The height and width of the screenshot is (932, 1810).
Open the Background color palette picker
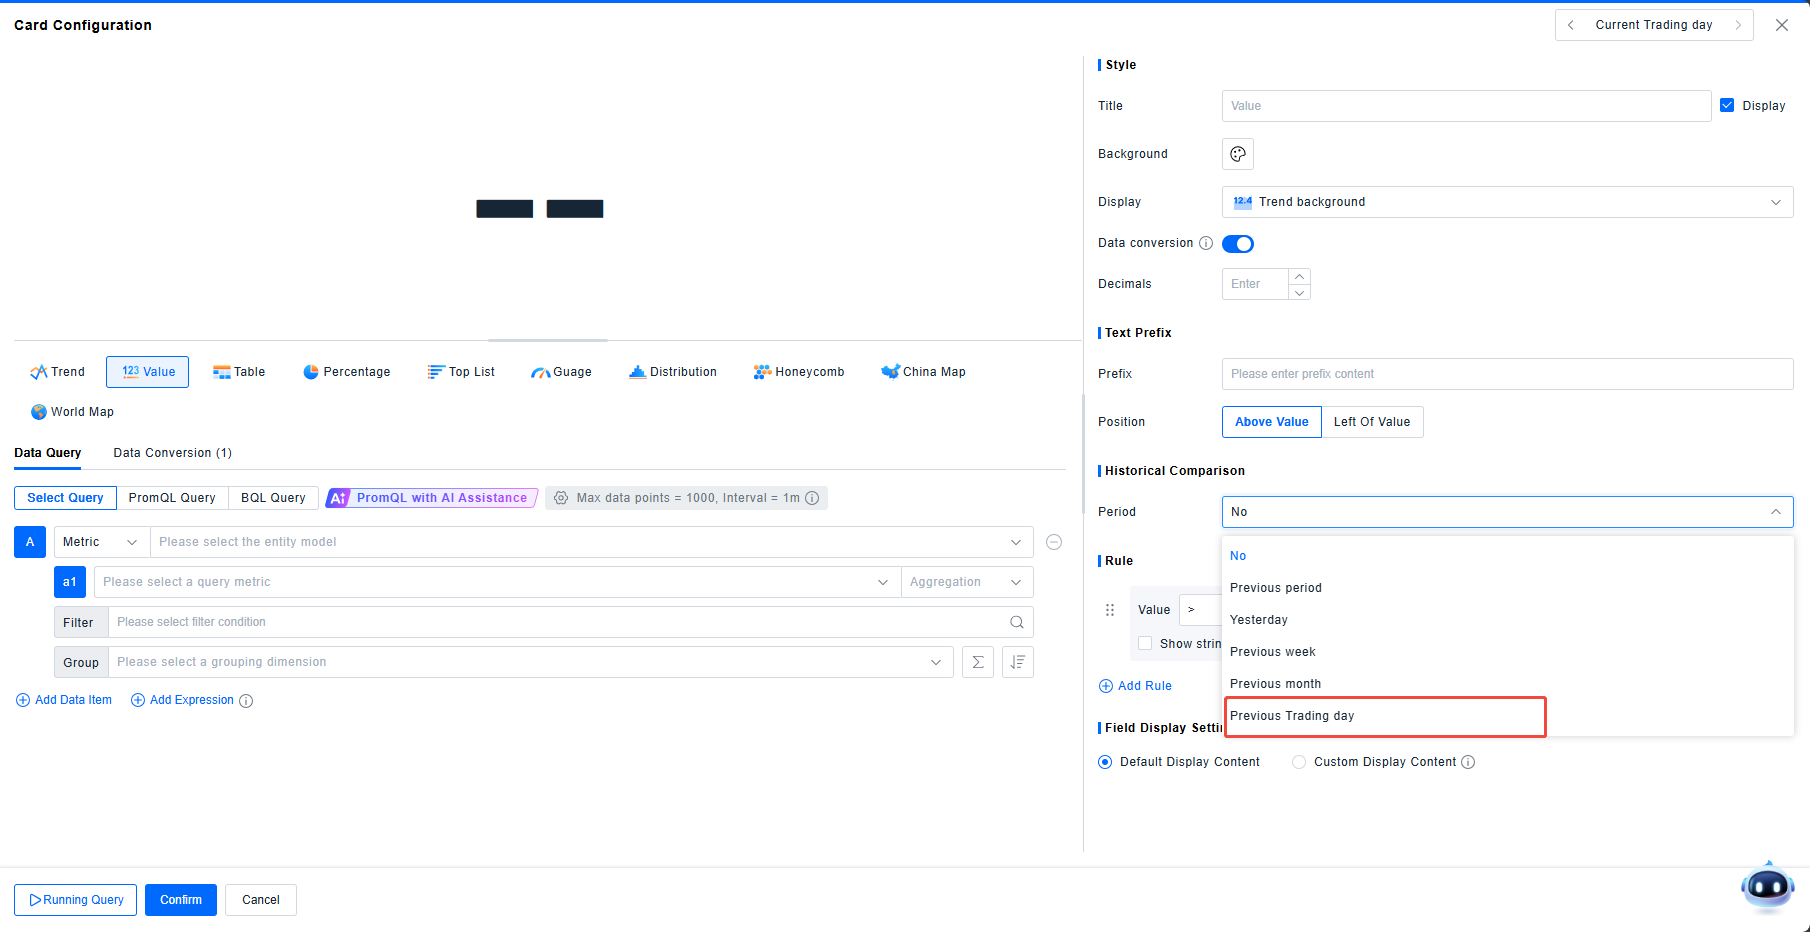(1237, 154)
